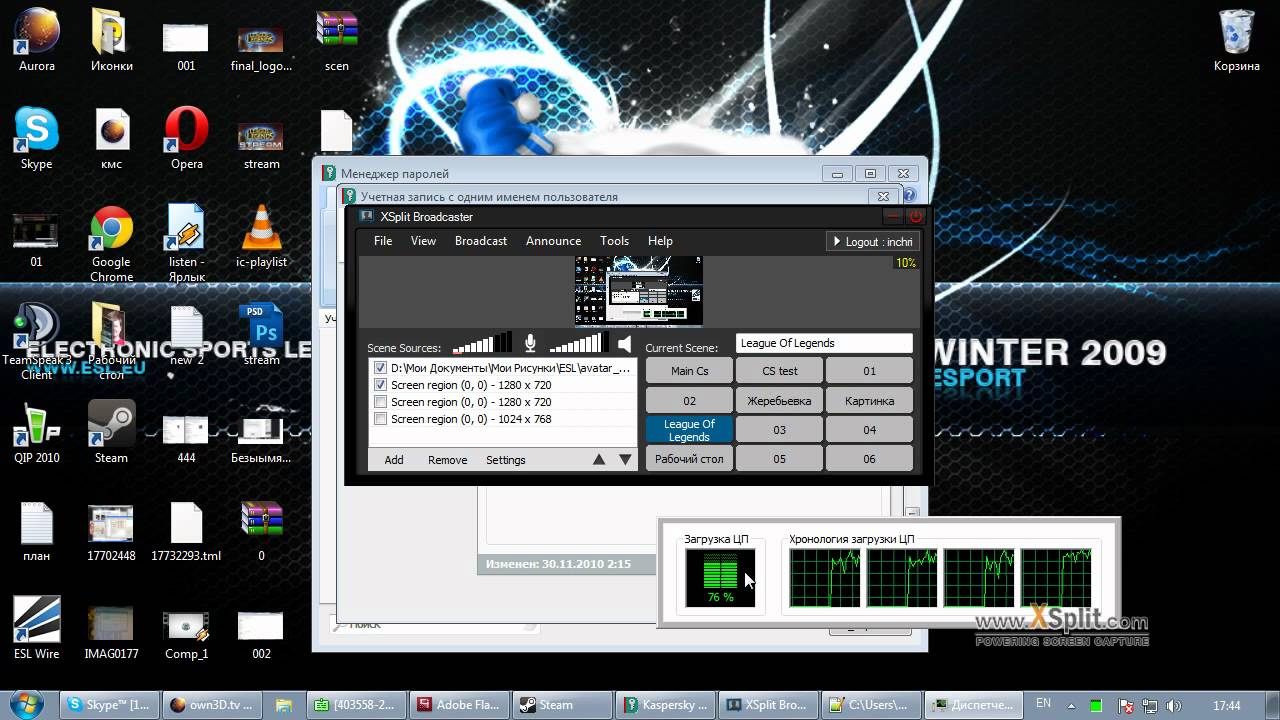This screenshot has width=1280, height=720.
Task: Switch to Картинка scene
Action: [869, 401]
